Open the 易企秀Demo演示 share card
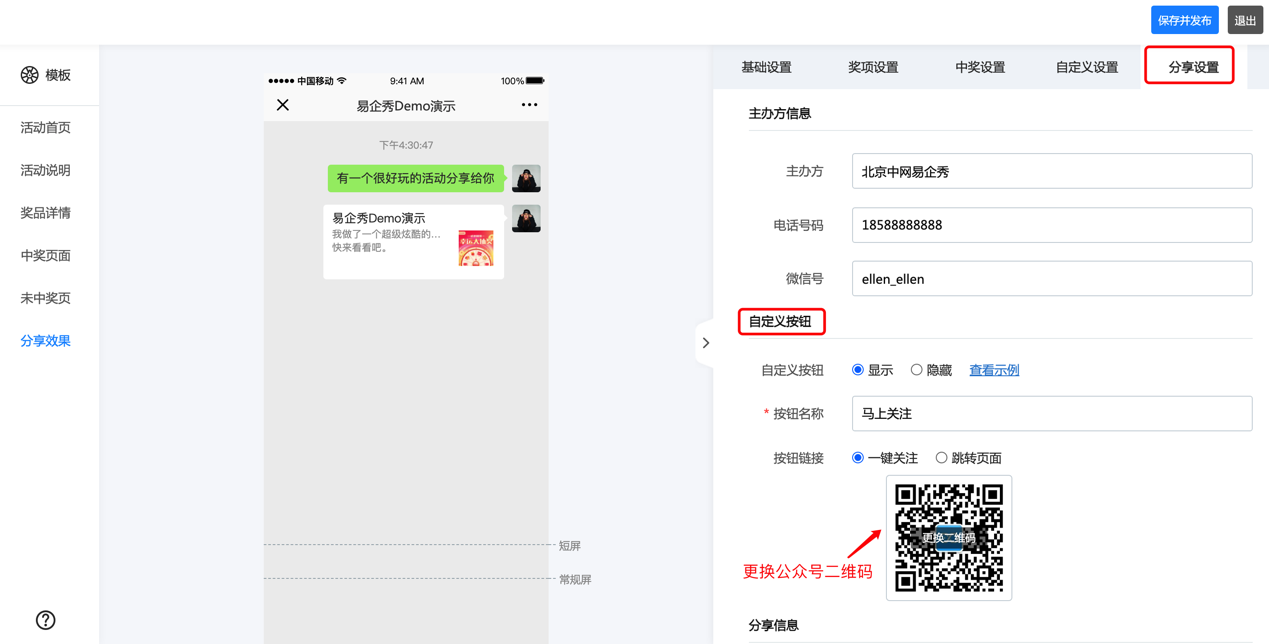 pyautogui.click(x=413, y=242)
